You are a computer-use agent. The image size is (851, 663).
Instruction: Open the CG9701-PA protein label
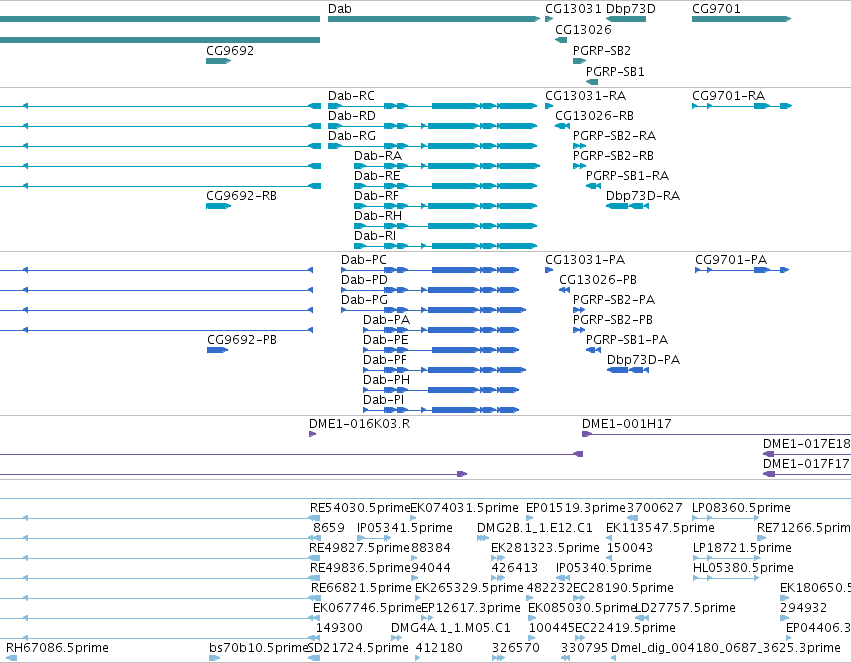click(x=731, y=260)
